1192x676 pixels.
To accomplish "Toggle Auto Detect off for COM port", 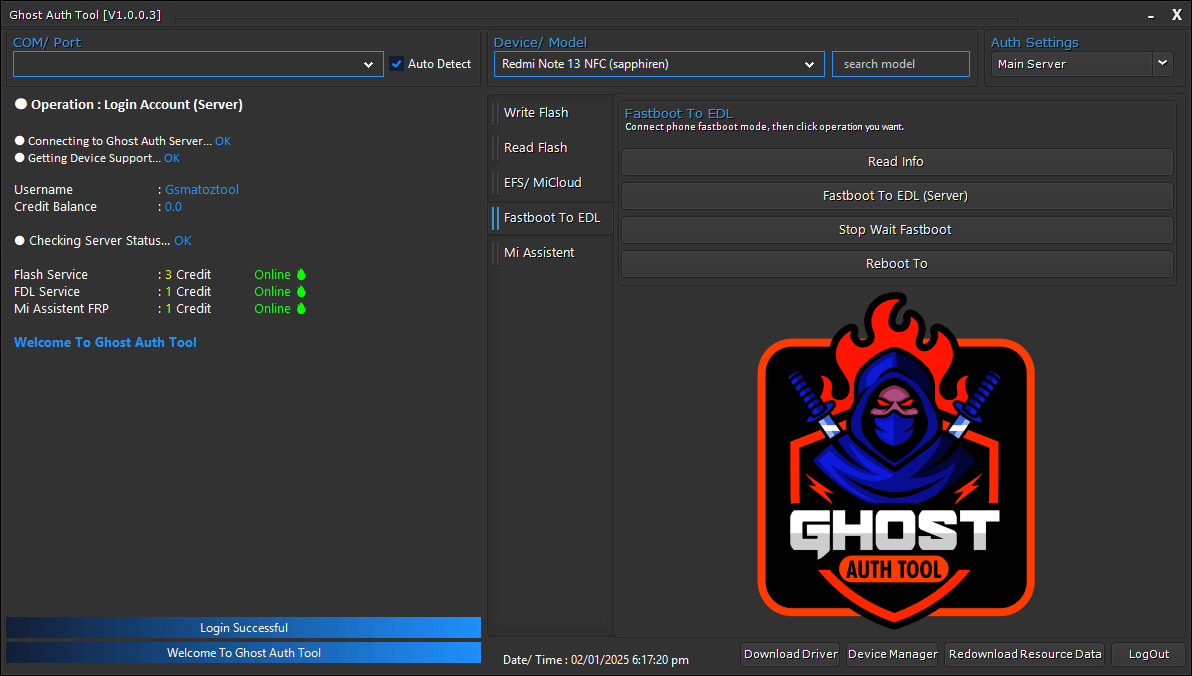I will [x=398, y=63].
